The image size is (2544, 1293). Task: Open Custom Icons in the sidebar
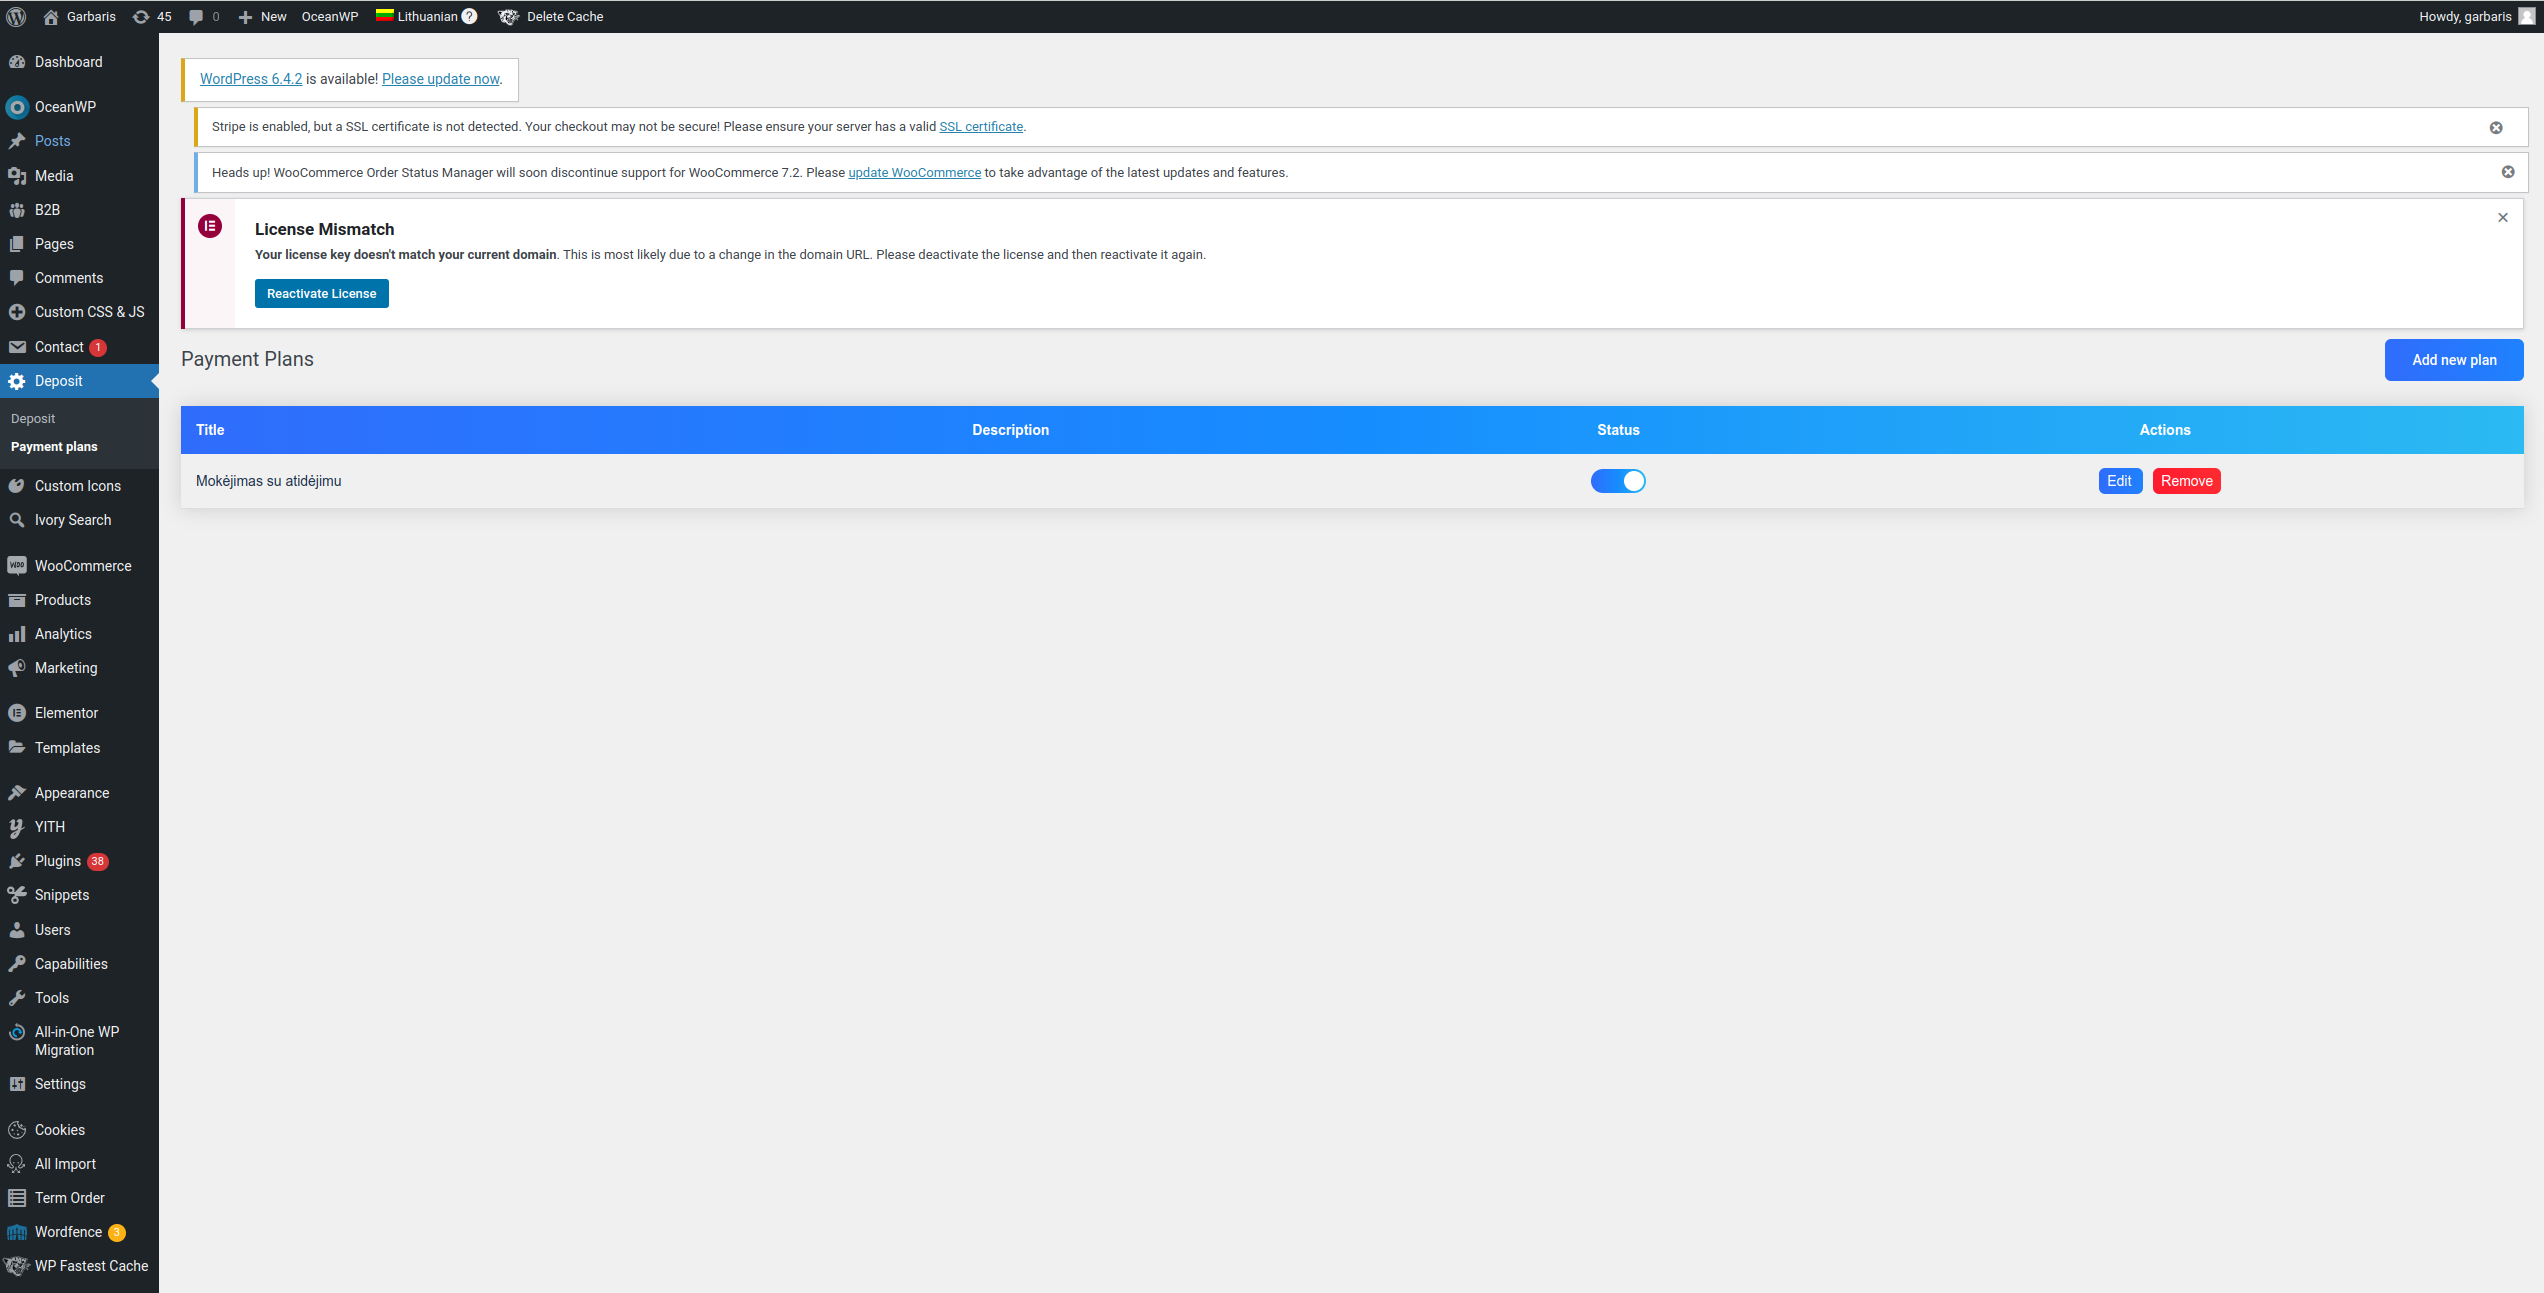(79, 486)
